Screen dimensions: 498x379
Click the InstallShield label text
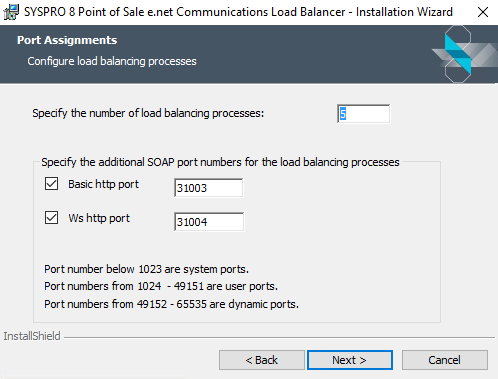click(x=32, y=336)
